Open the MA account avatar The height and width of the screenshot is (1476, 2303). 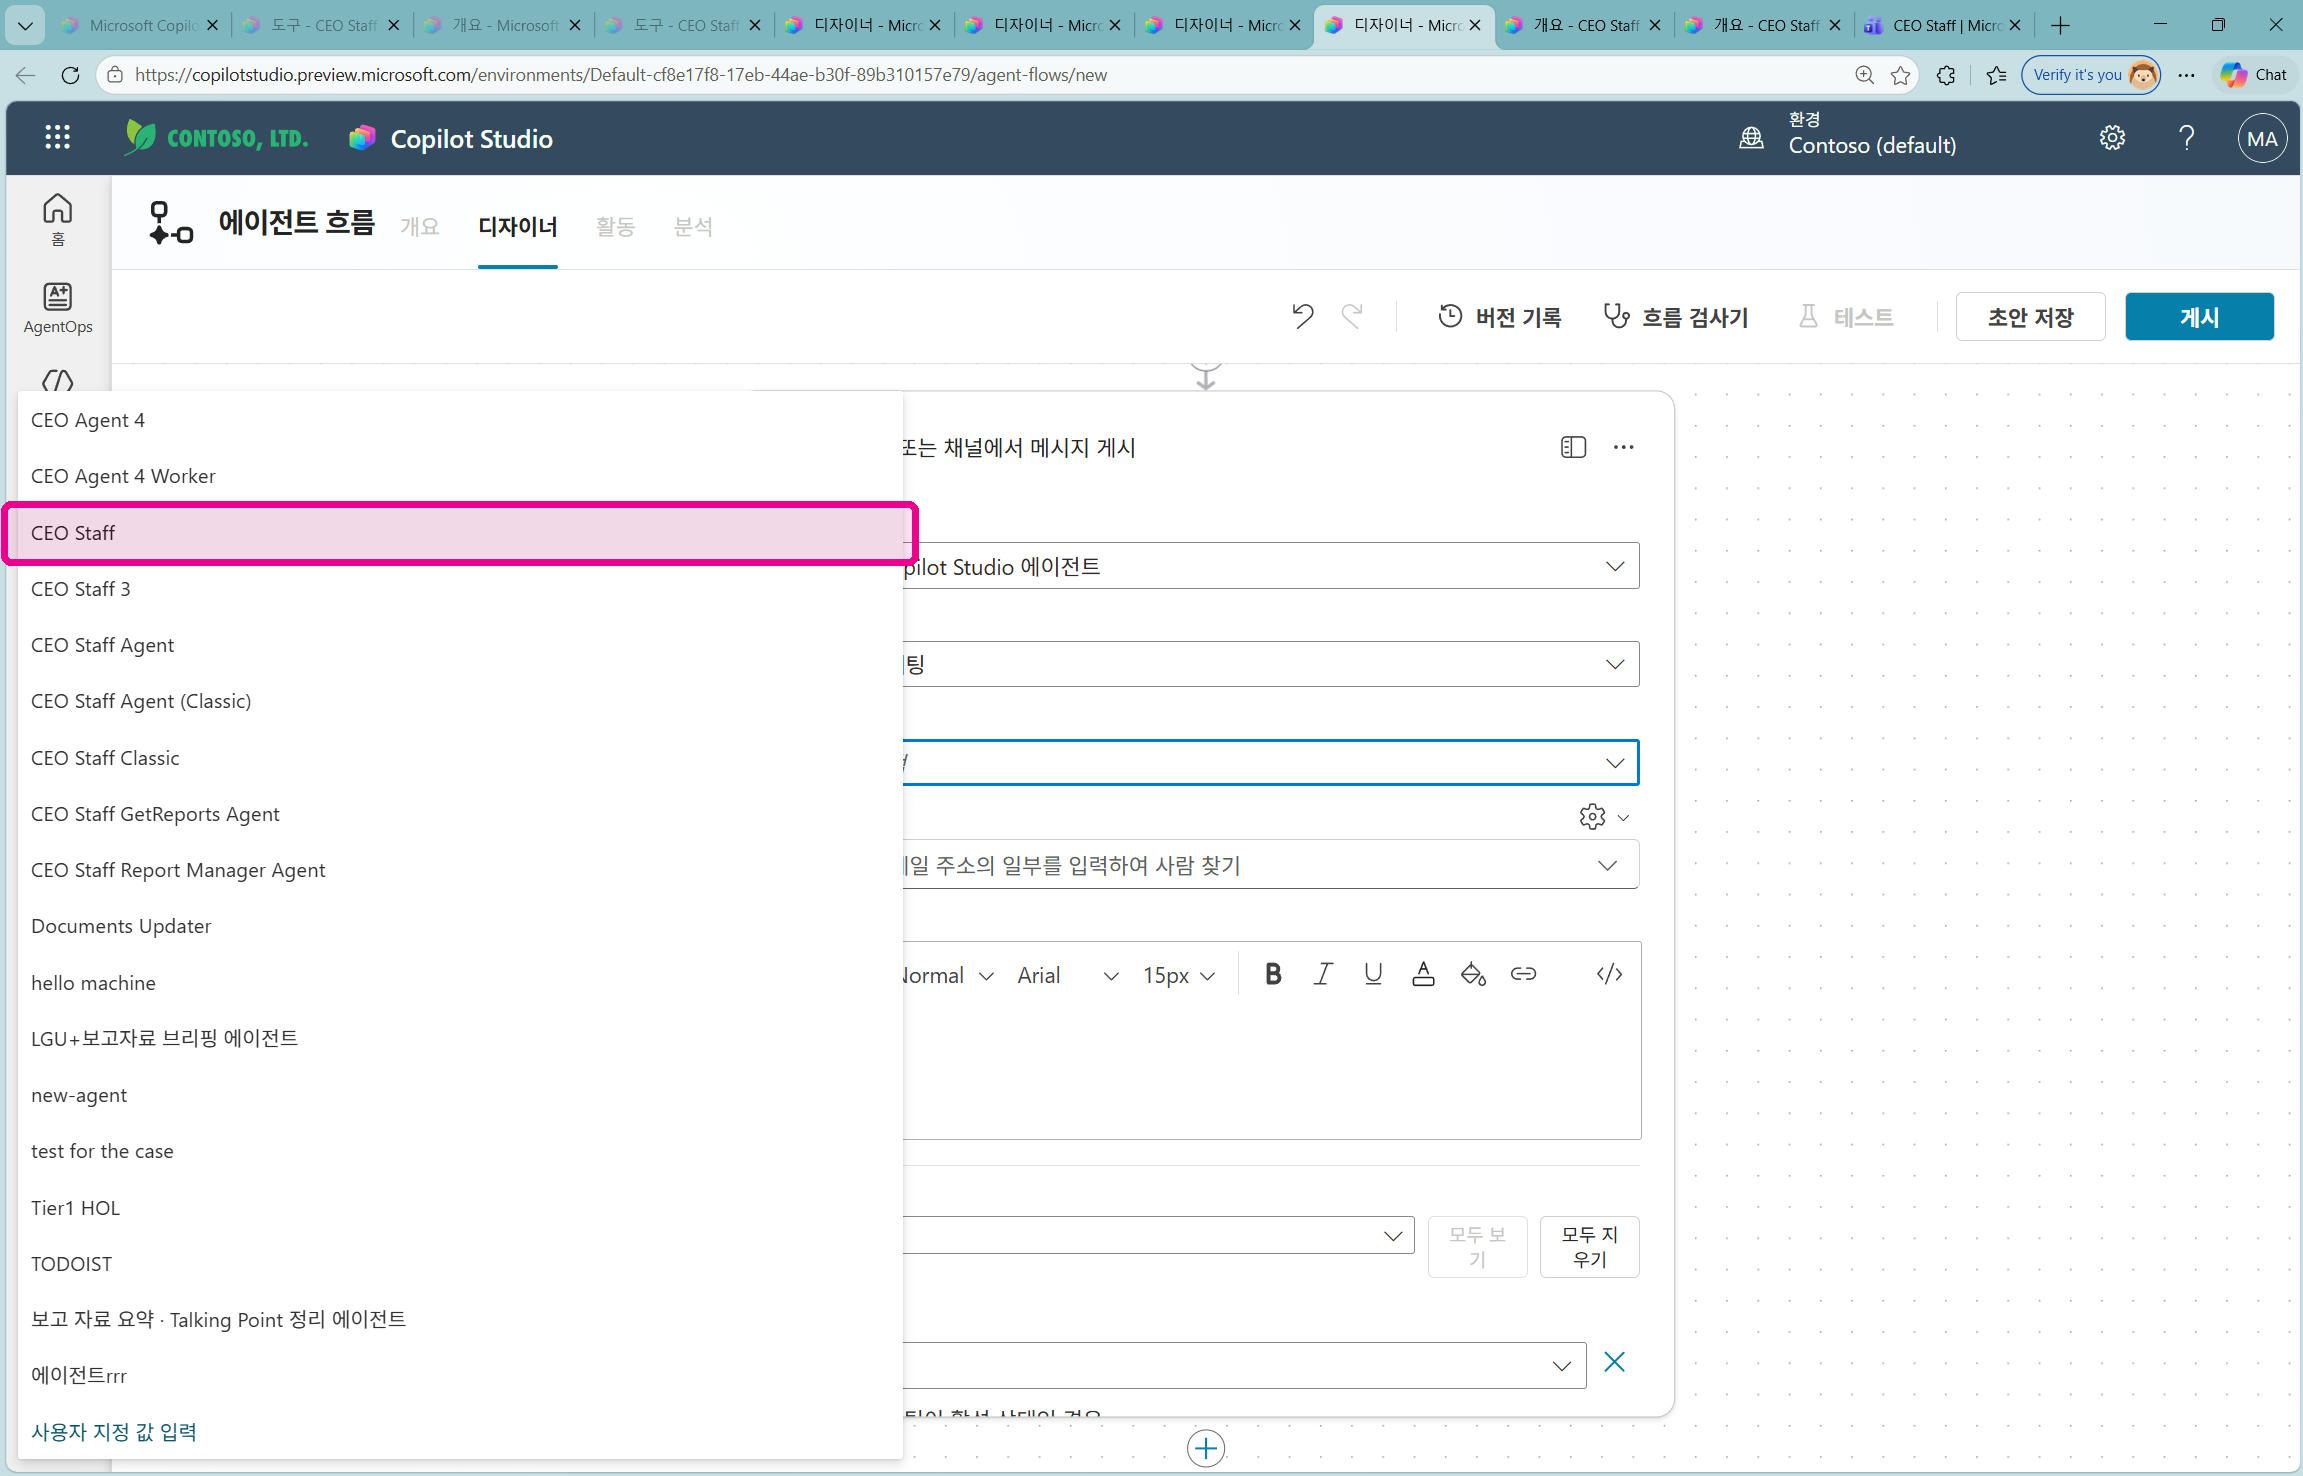tap(2262, 139)
